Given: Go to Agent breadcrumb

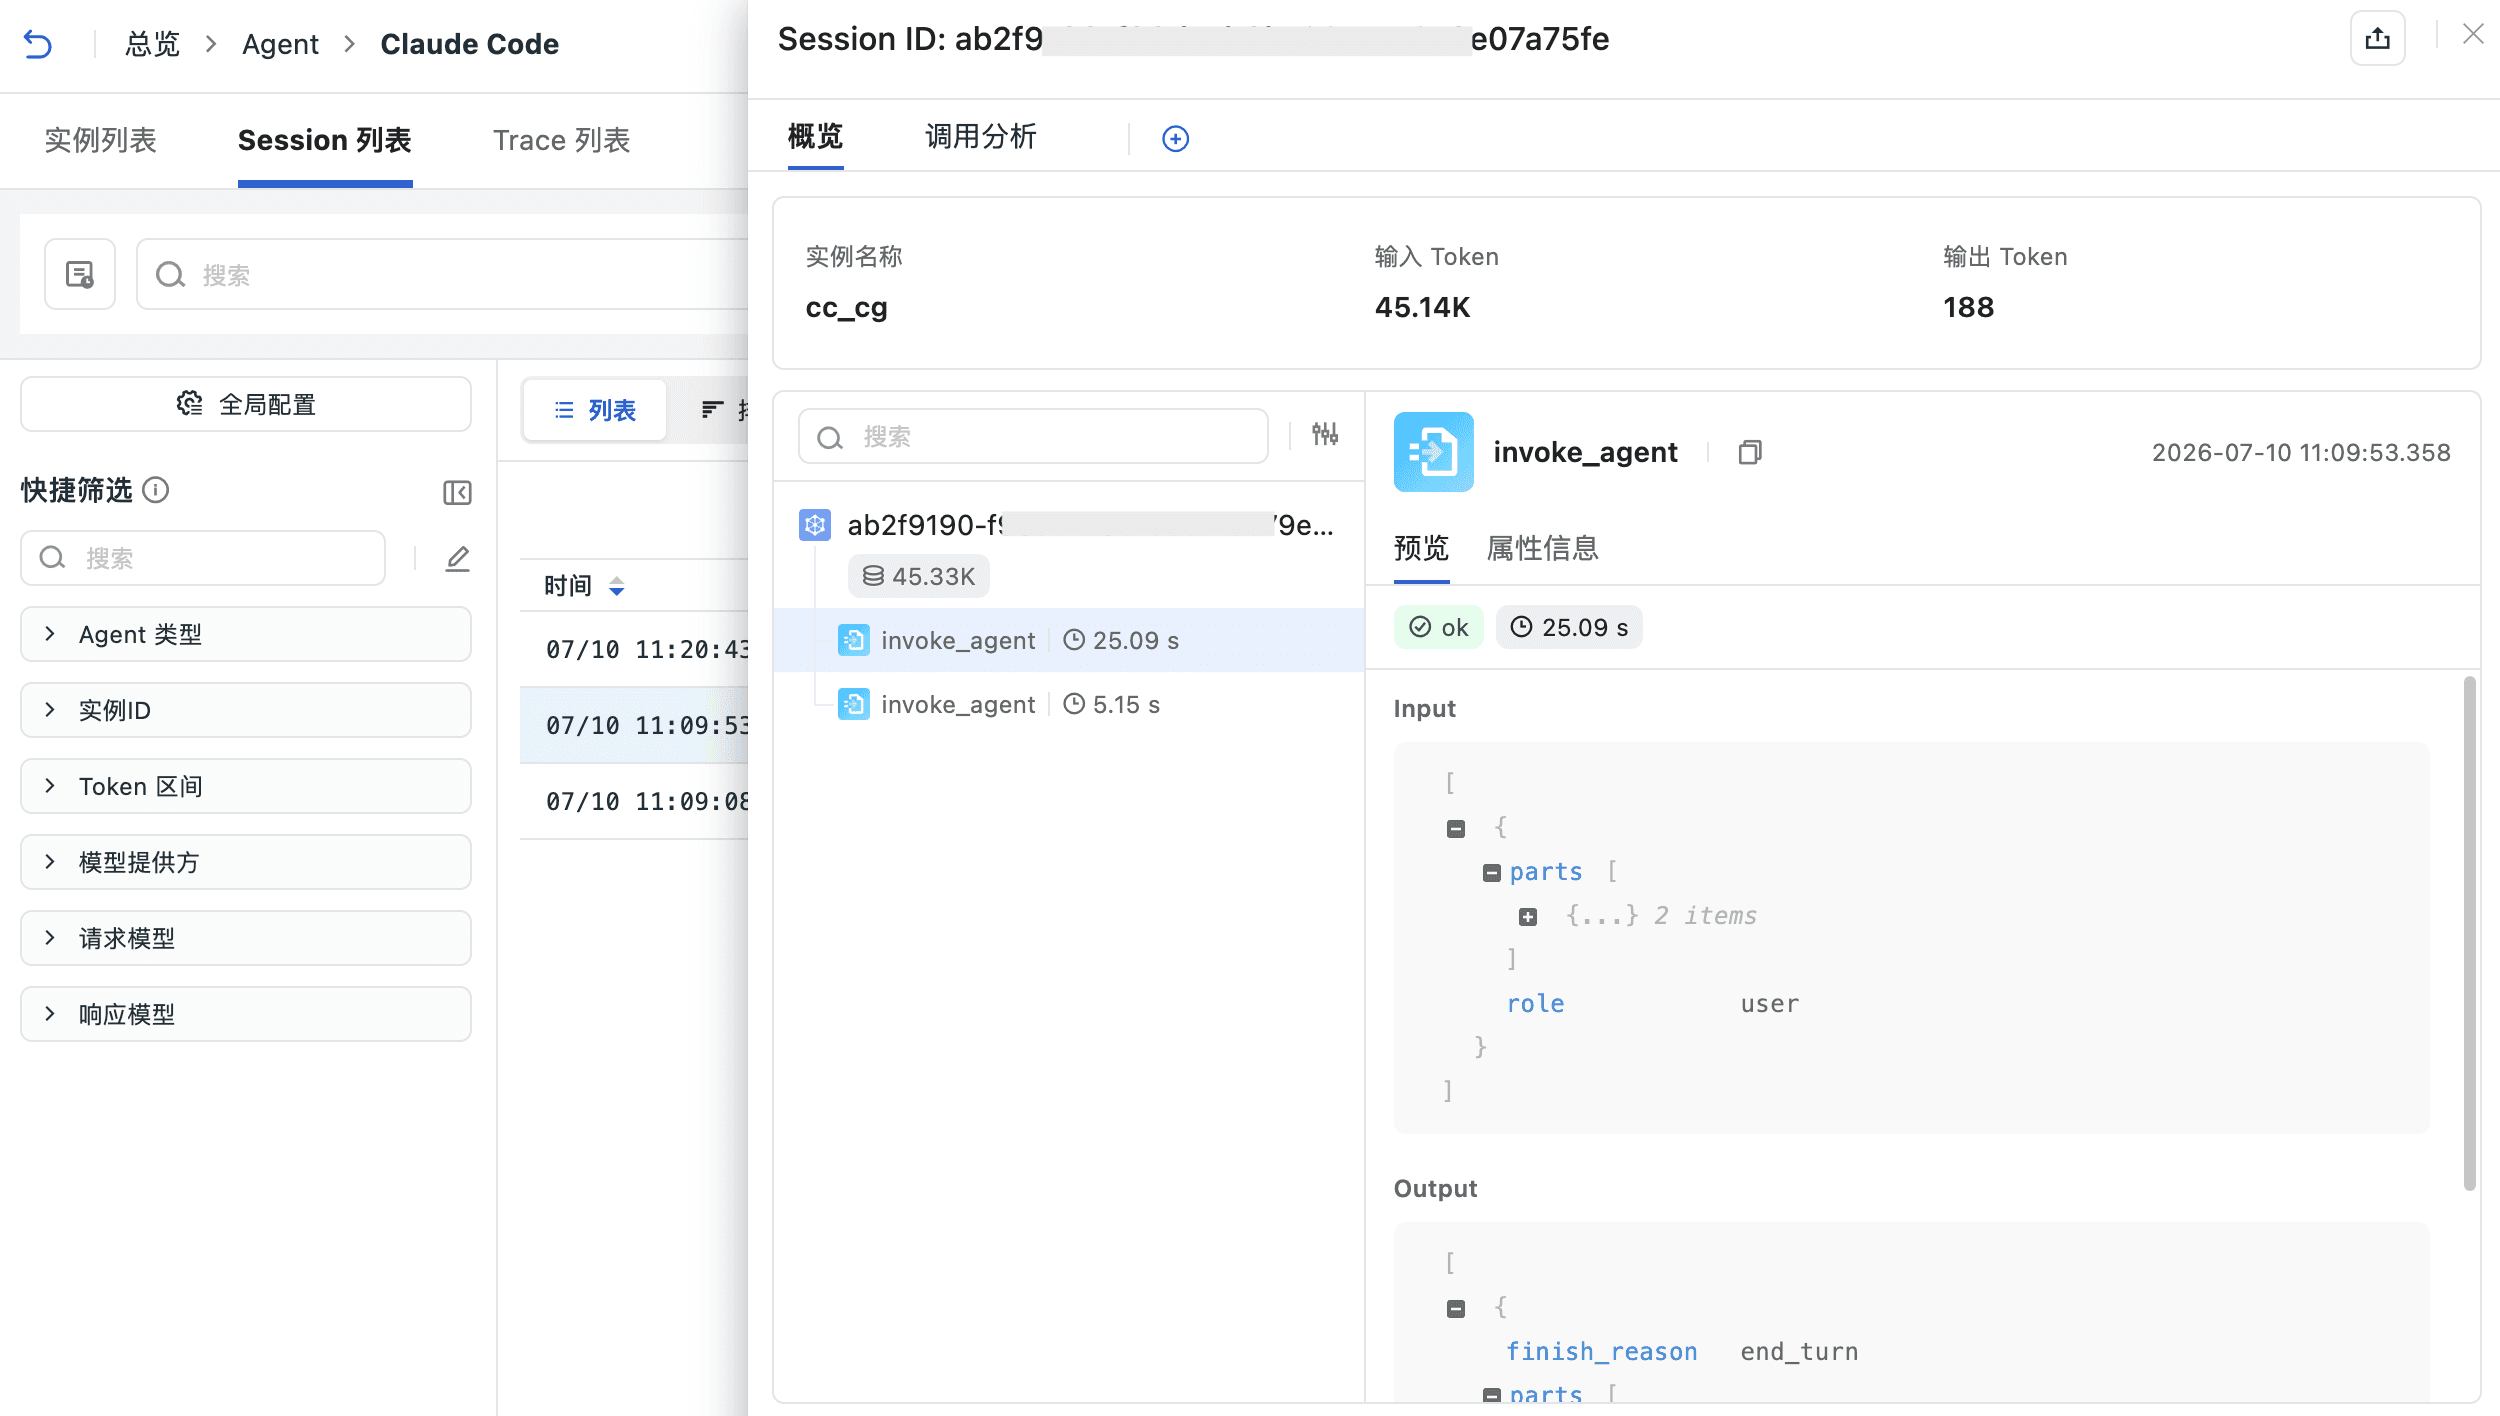Looking at the screenshot, I should tap(280, 44).
